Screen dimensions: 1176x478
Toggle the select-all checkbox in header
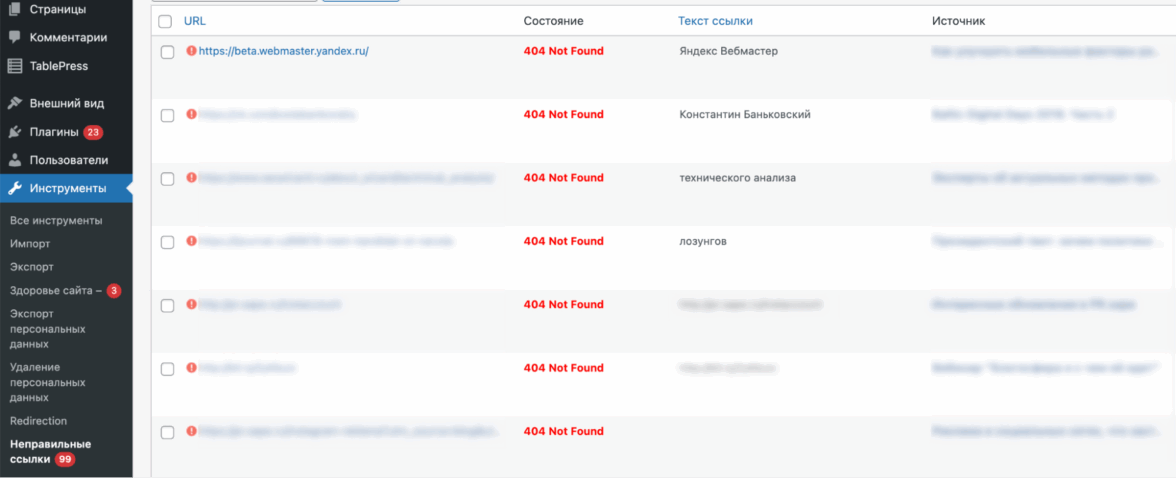pos(165,21)
